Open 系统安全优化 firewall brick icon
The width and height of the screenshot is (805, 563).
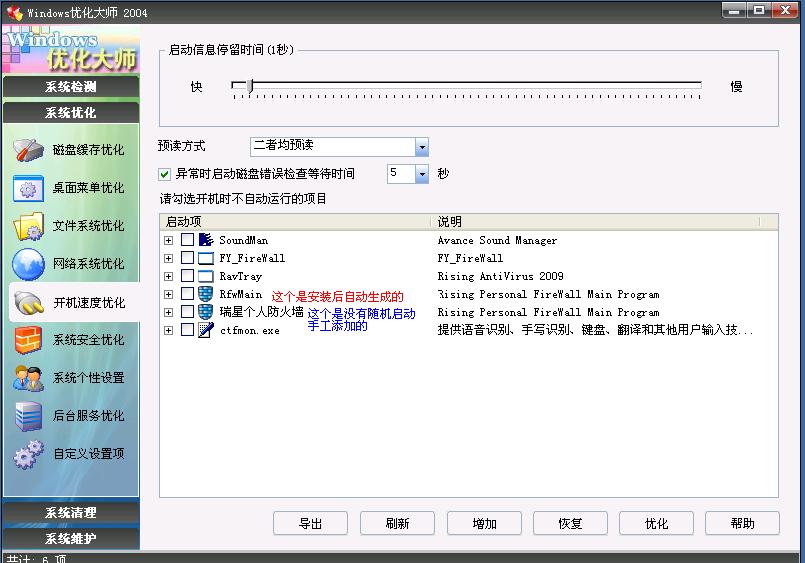tap(28, 340)
